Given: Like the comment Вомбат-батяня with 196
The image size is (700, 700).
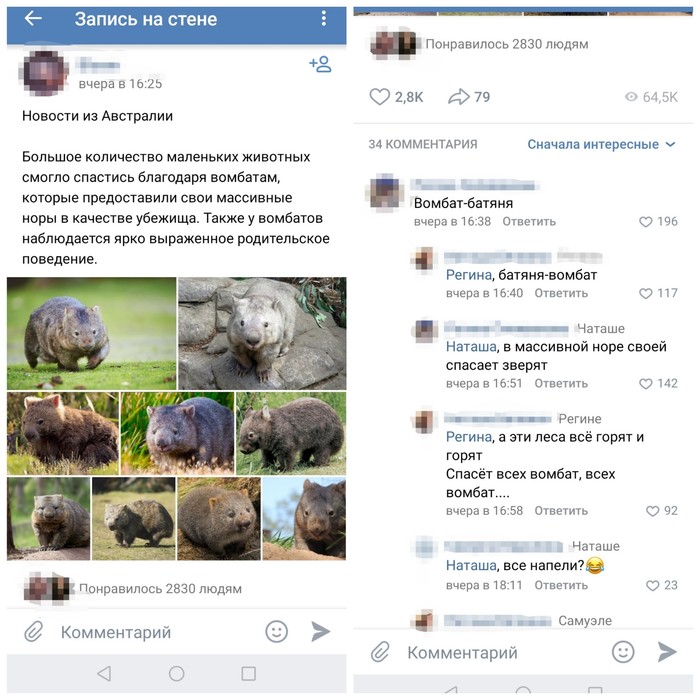Looking at the screenshot, I should 646,221.
